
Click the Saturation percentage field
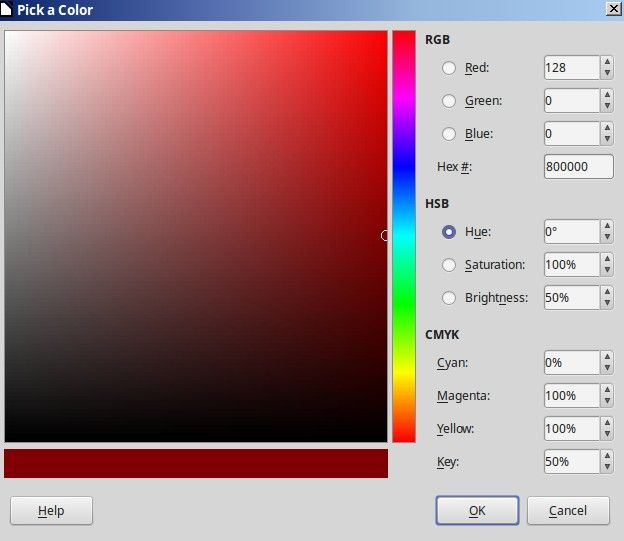571,265
